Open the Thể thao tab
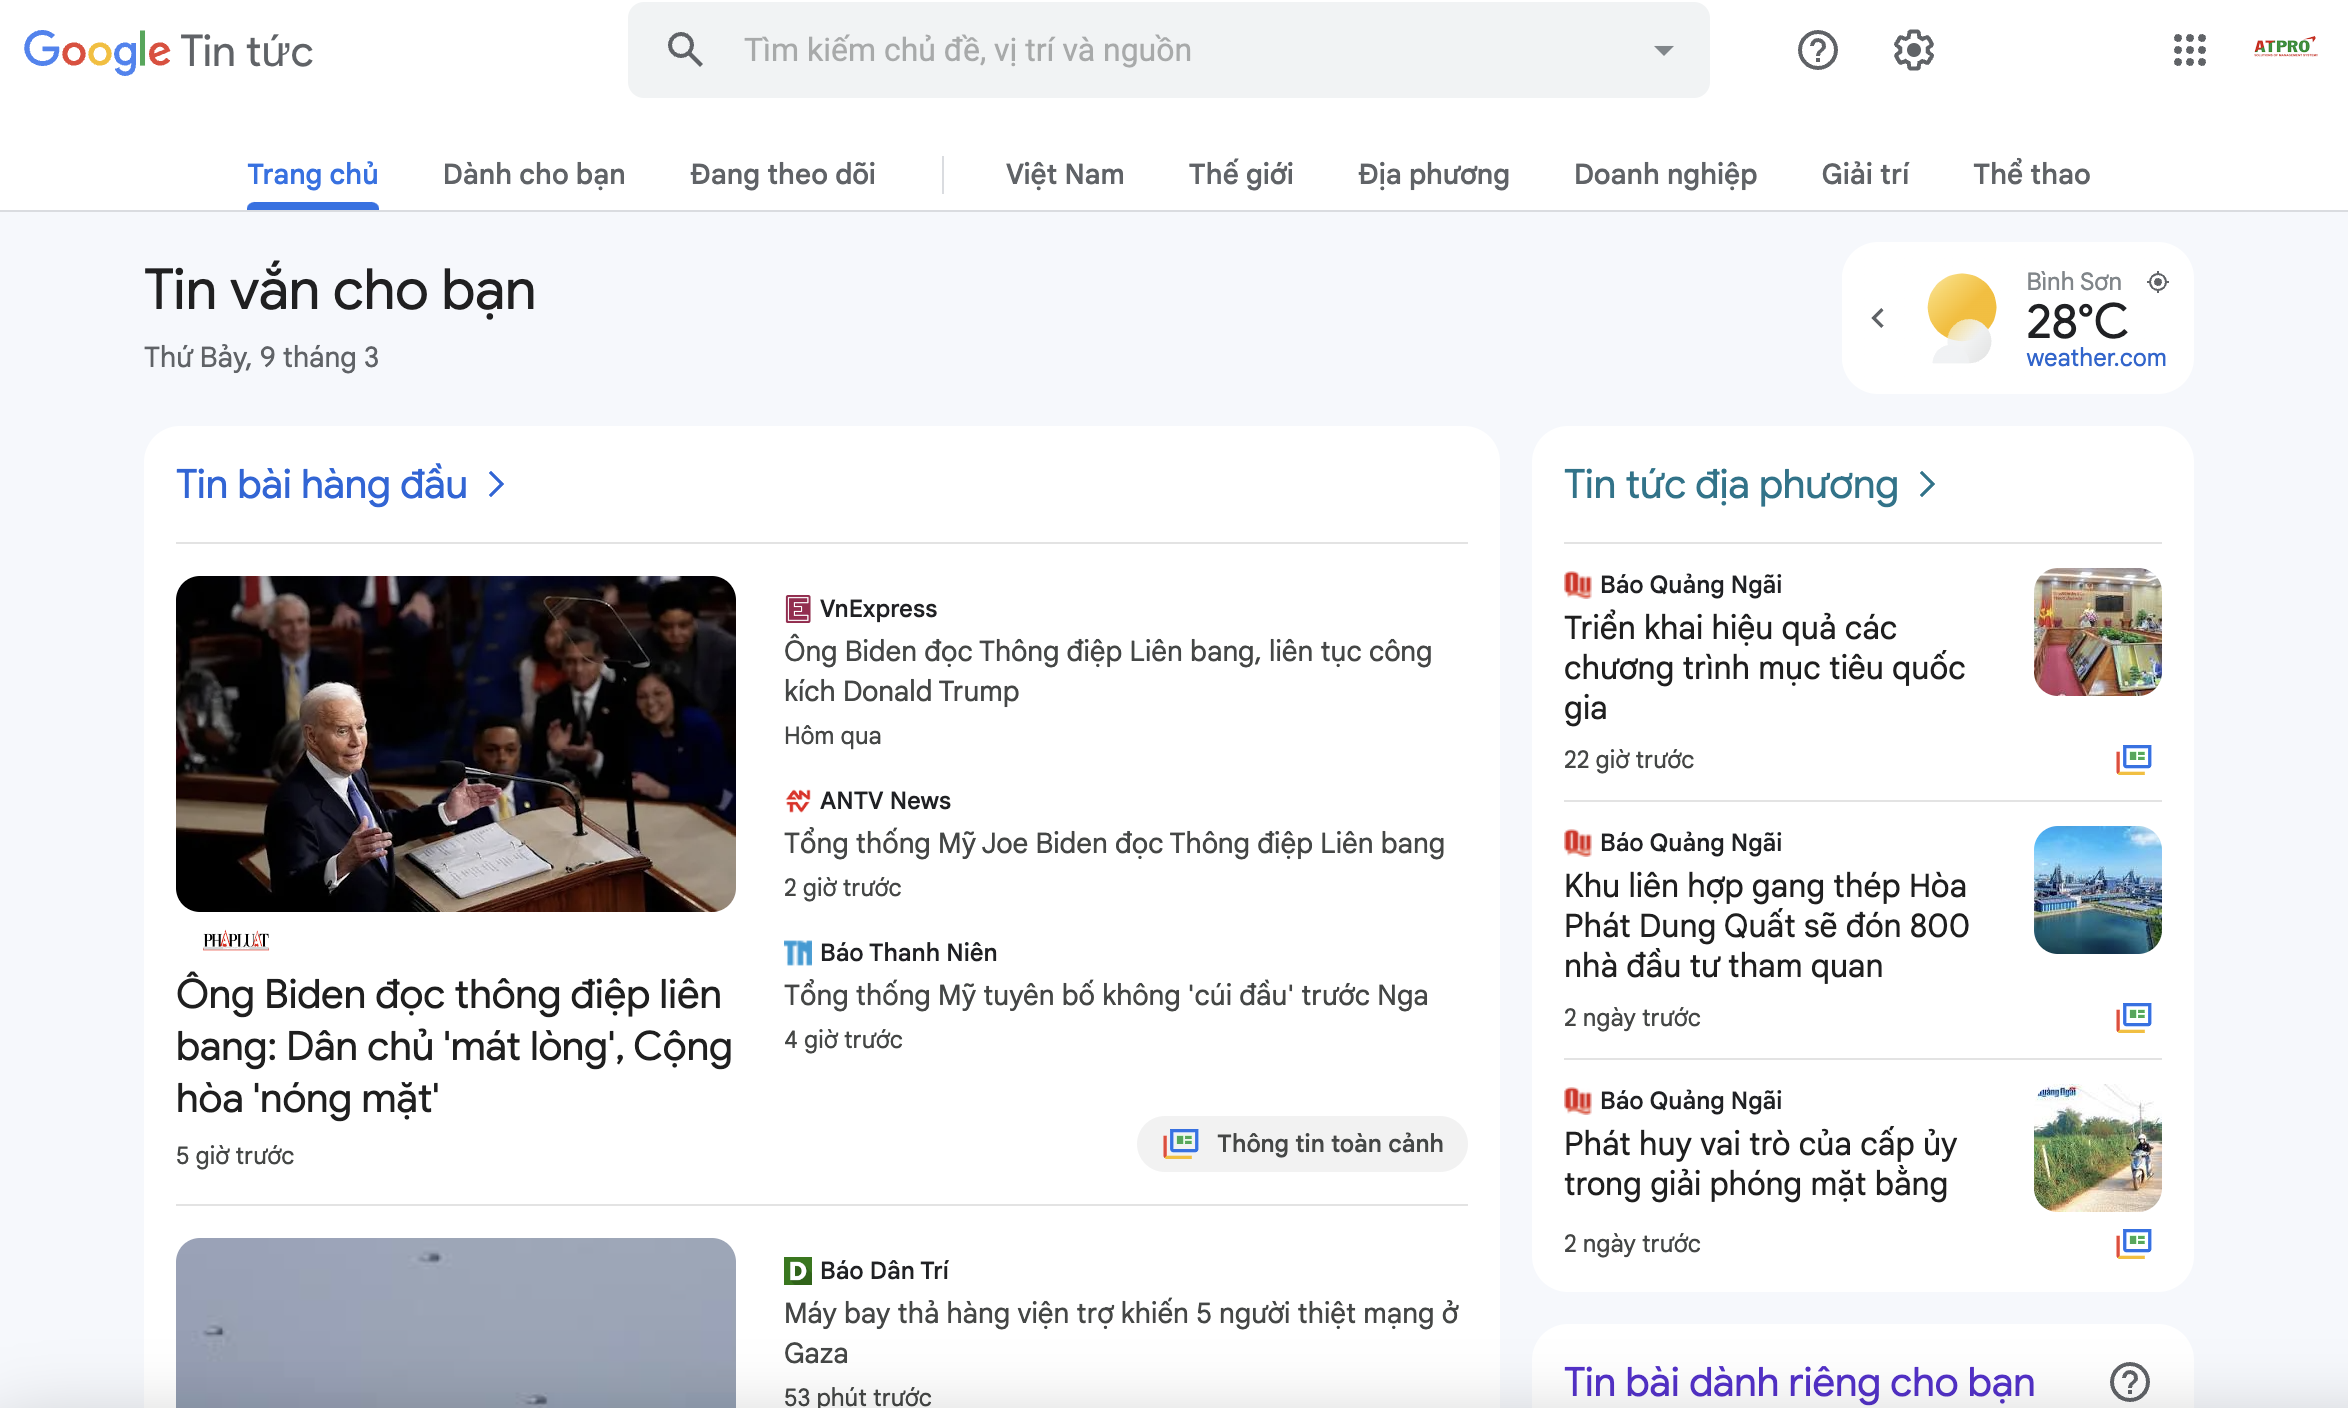The height and width of the screenshot is (1408, 2348). coord(2031,174)
